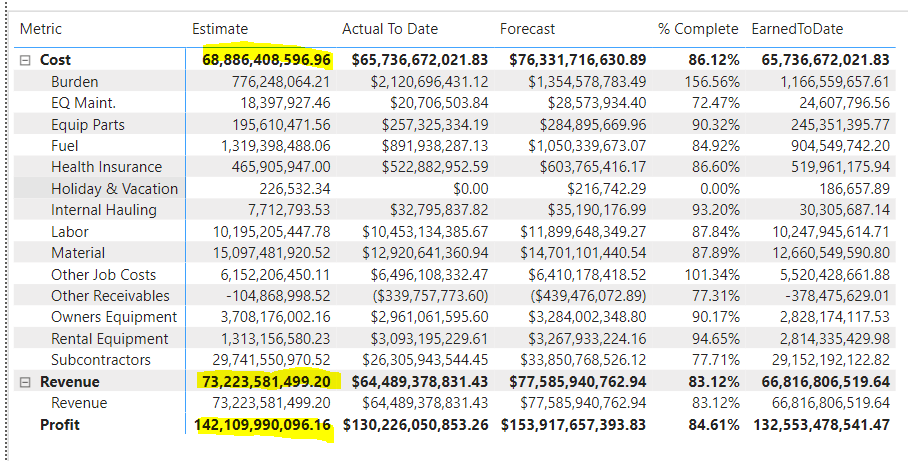The width and height of the screenshot is (908, 461).
Task: Click the Material % Complete cell
Action: (716, 253)
